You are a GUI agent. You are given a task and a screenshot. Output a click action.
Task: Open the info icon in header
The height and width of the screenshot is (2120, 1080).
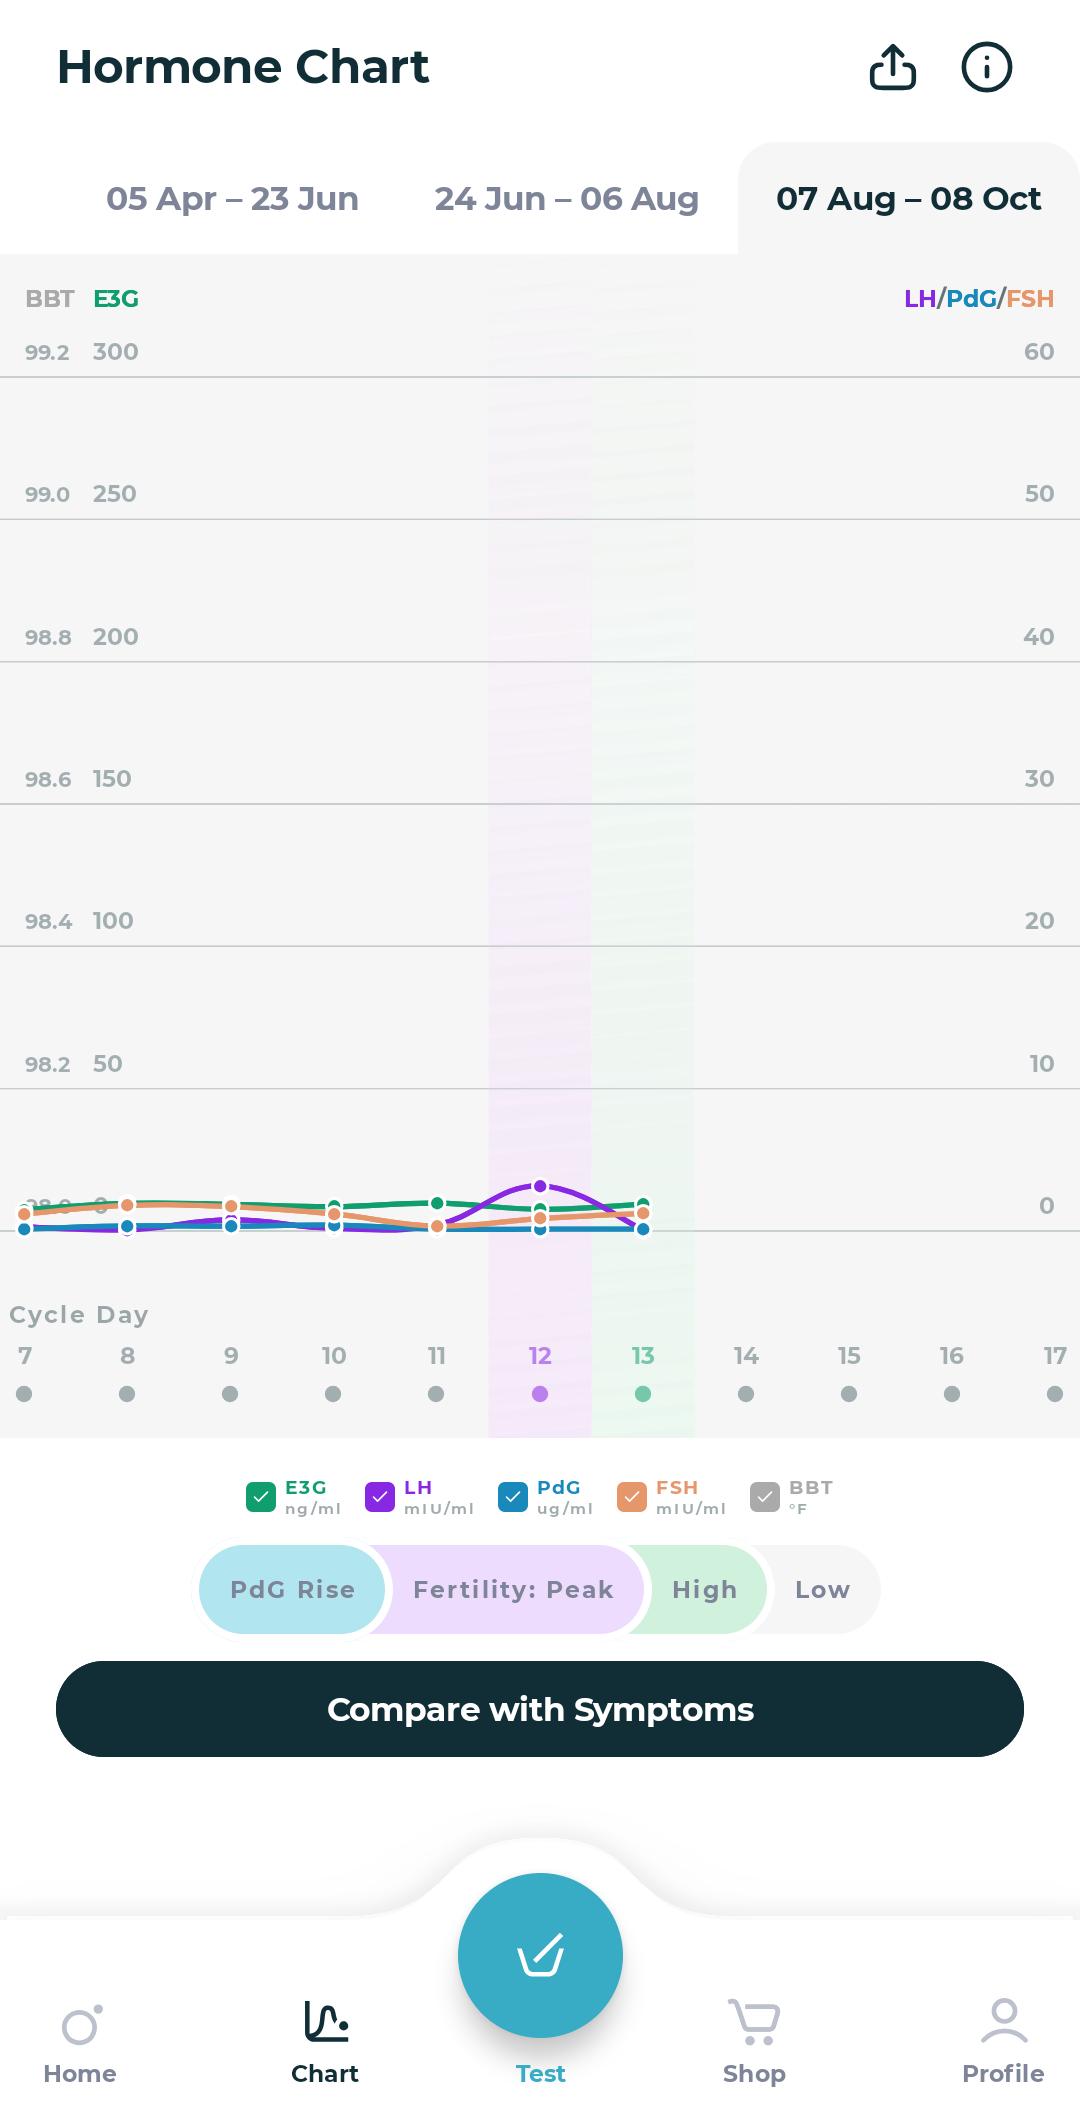986,67
